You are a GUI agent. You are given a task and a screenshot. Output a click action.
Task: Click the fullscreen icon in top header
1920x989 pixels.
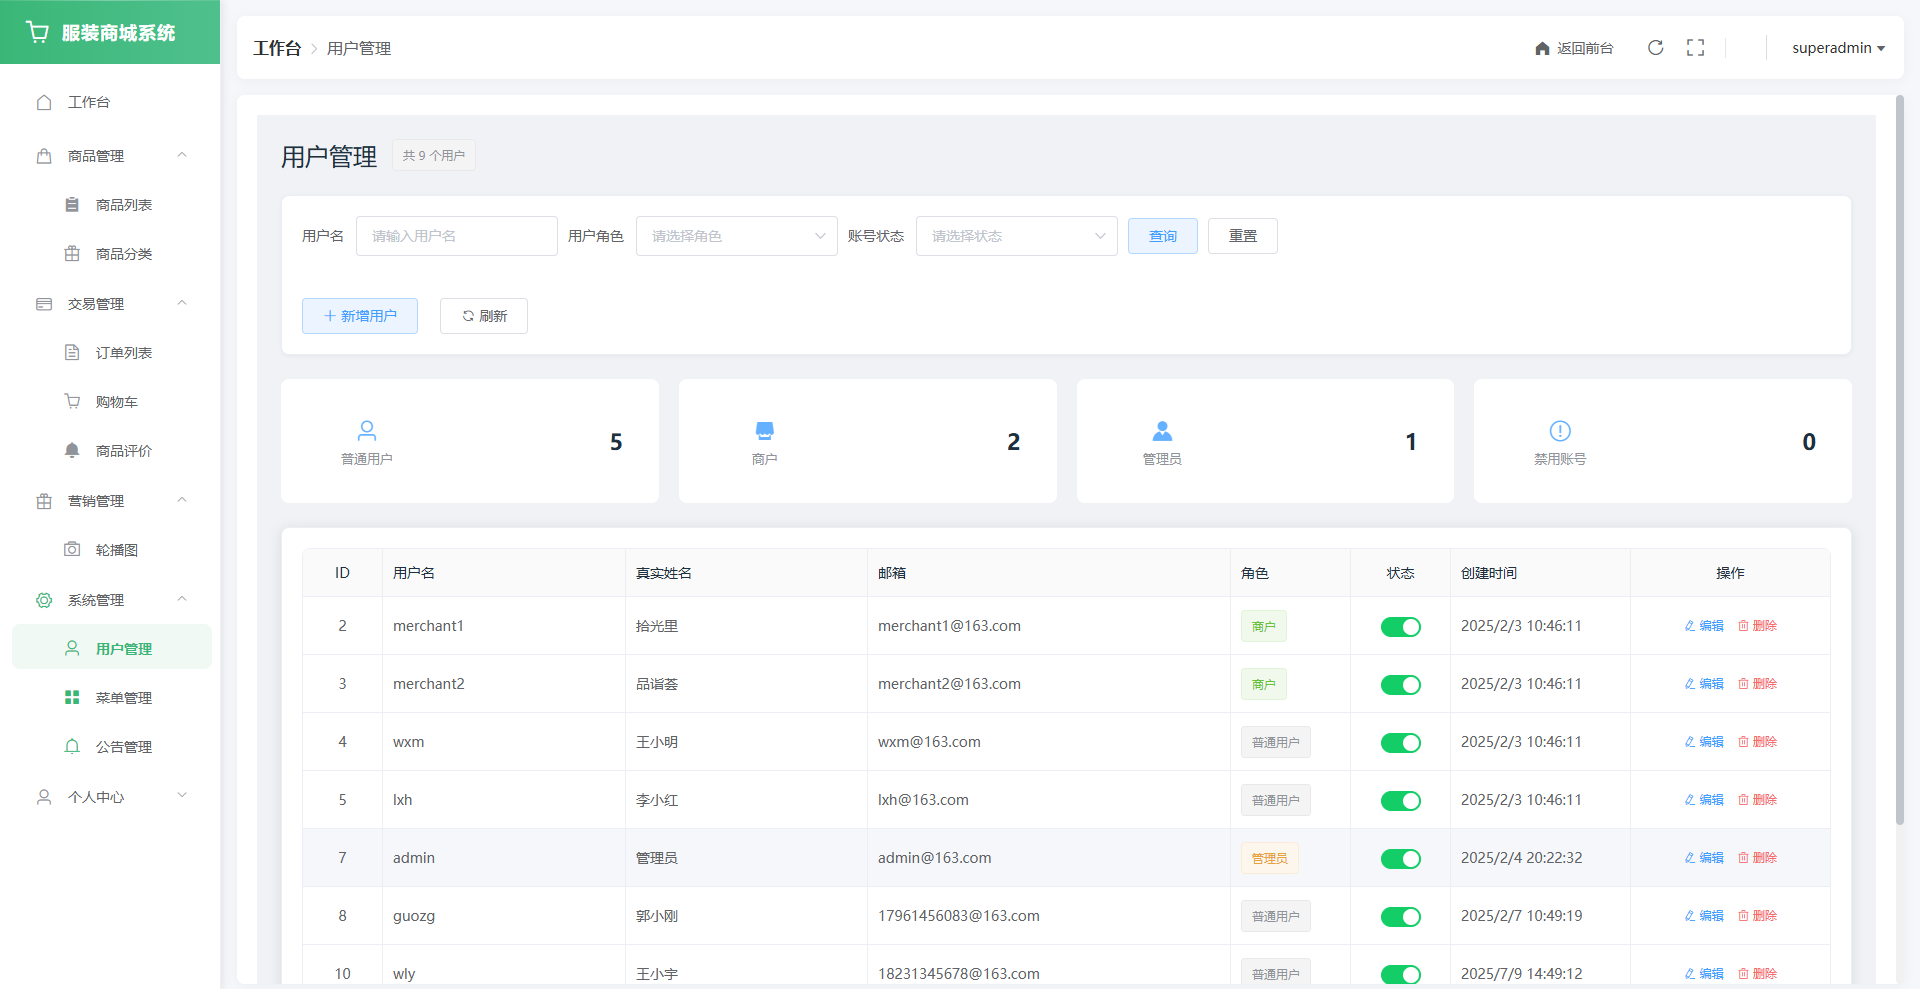click(1695, 48)
